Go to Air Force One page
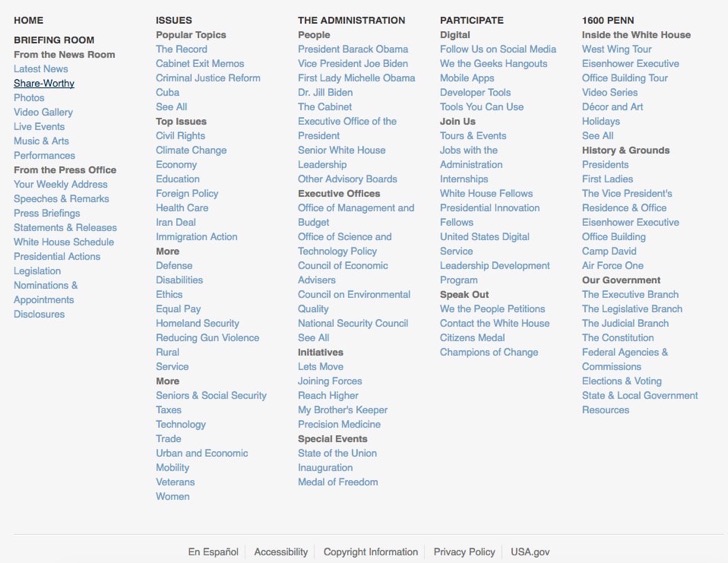This screenshot has width=728, height=563. click(612, 266)
